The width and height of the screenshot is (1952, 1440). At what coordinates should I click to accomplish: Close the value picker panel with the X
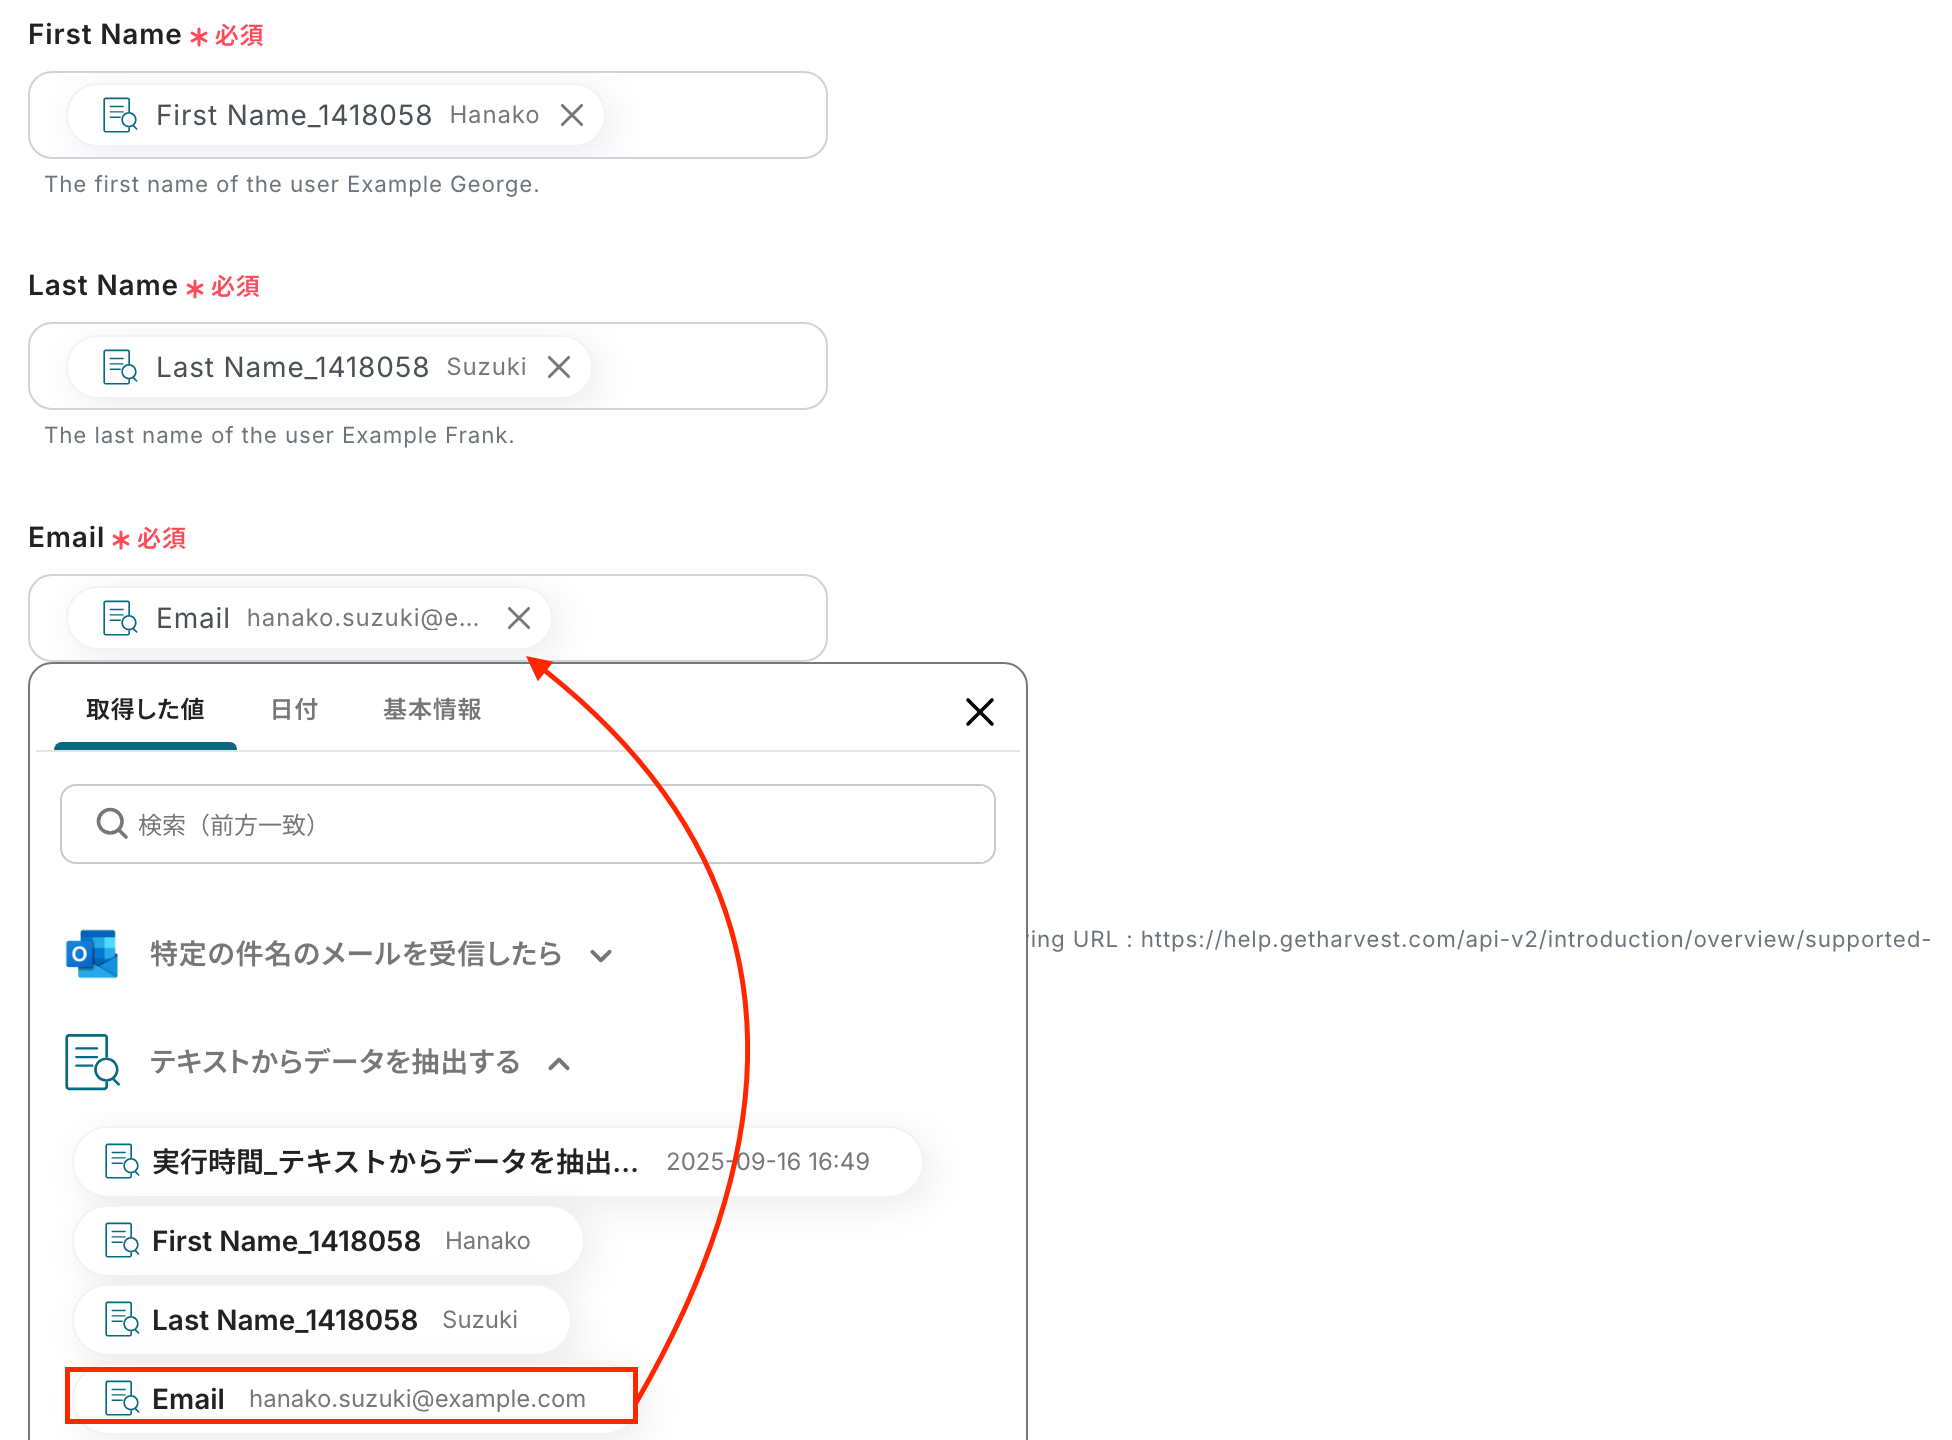(979, 712)
